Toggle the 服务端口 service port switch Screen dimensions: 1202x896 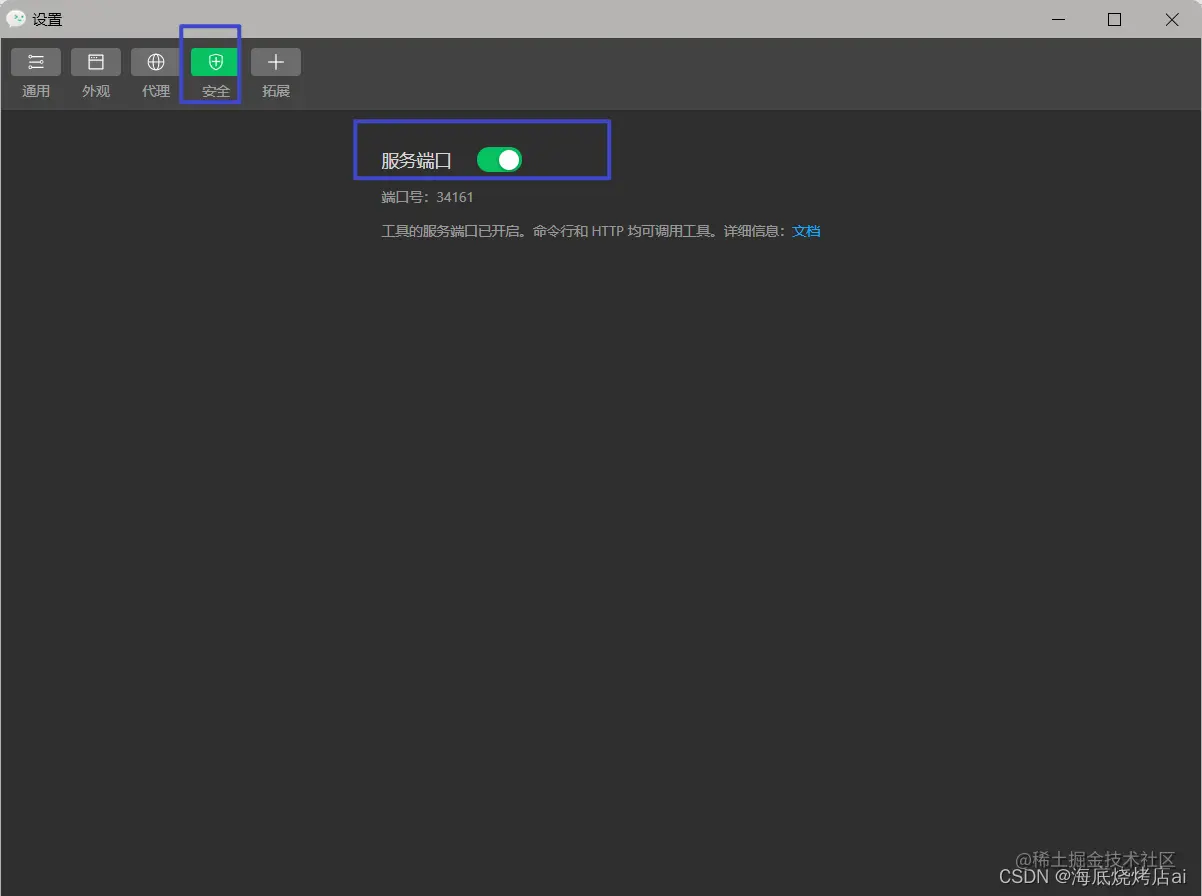pyautogui.click(x=499, y=160)
